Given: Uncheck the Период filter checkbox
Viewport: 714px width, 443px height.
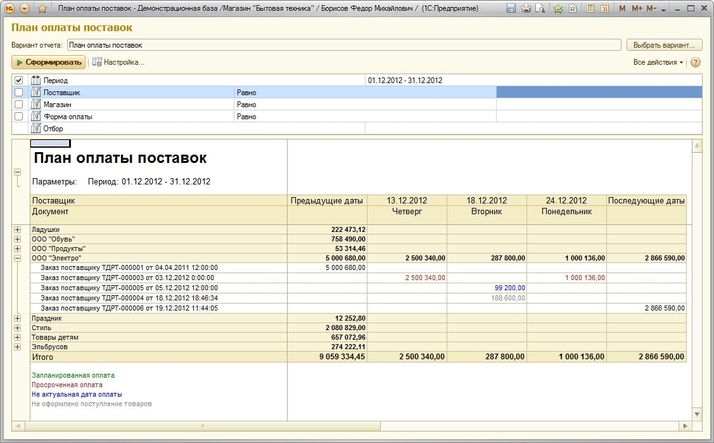Looking at the screenshot, I should pyautogui.click(x=19, y=80).
